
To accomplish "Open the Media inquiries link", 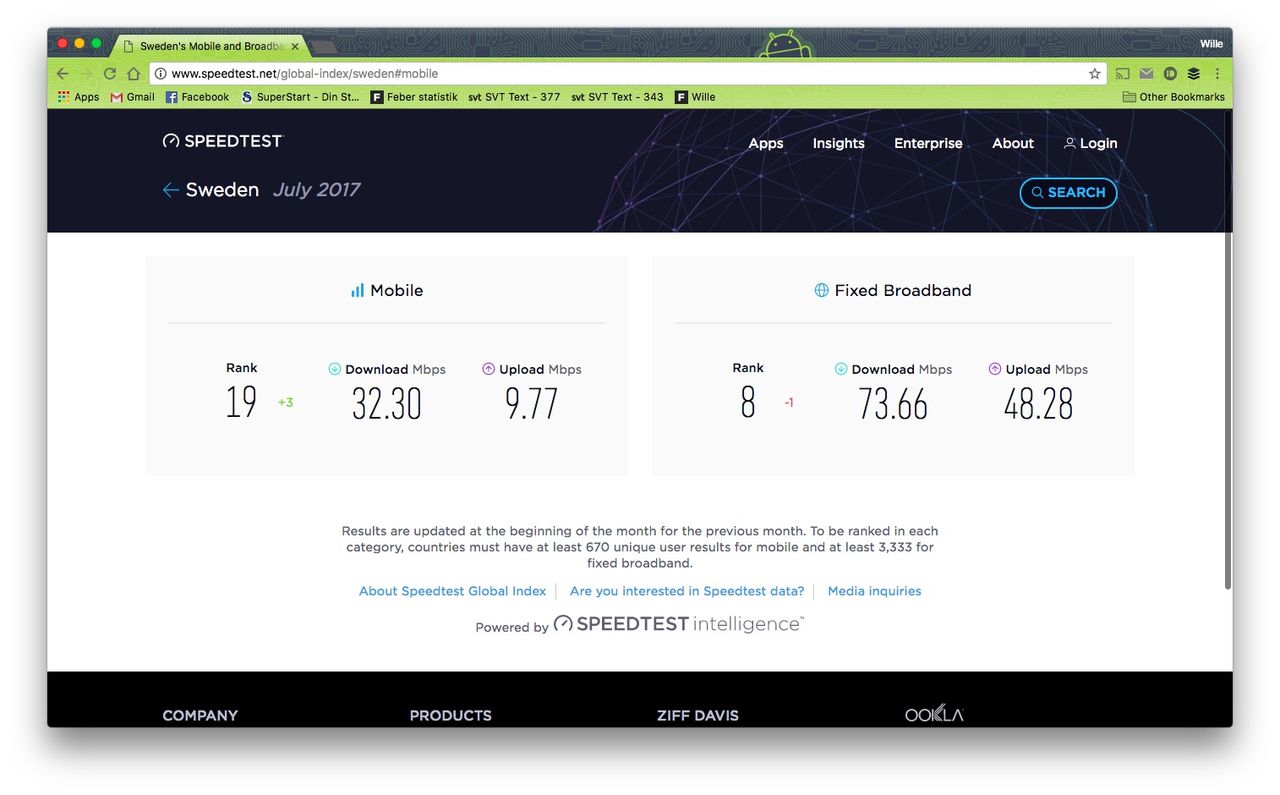I will [874, 591].
